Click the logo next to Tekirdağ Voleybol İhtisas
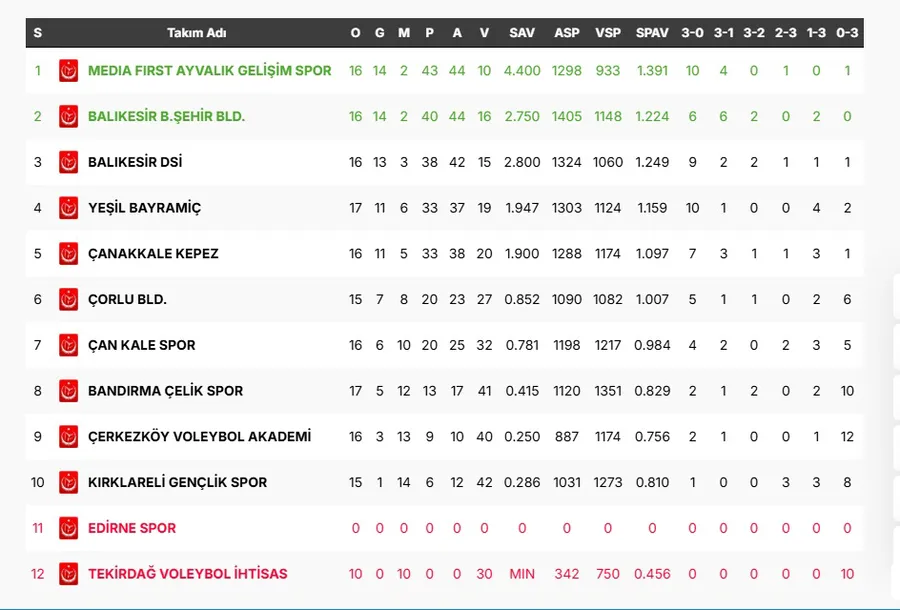 click(68, 574)
